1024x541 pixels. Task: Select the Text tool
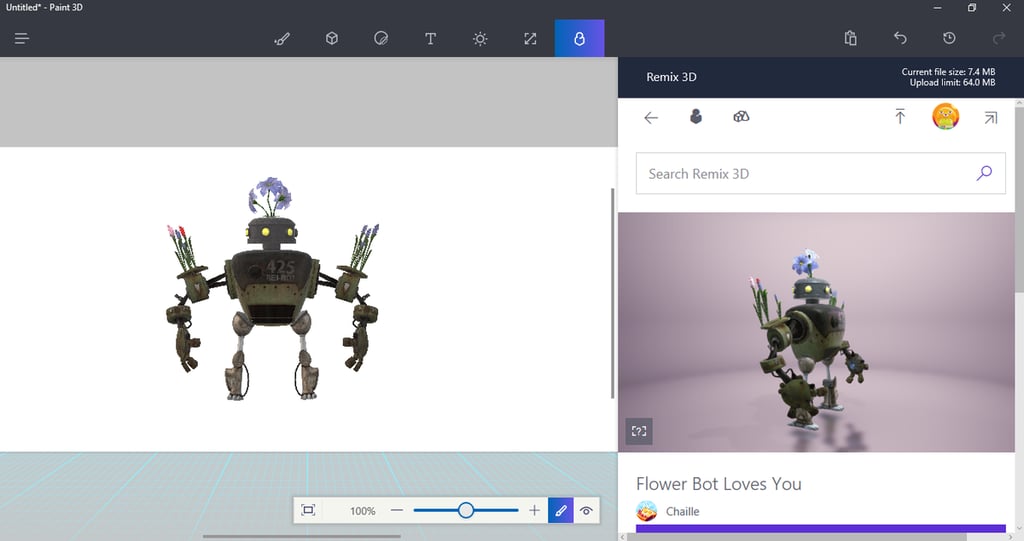point(430,39)
